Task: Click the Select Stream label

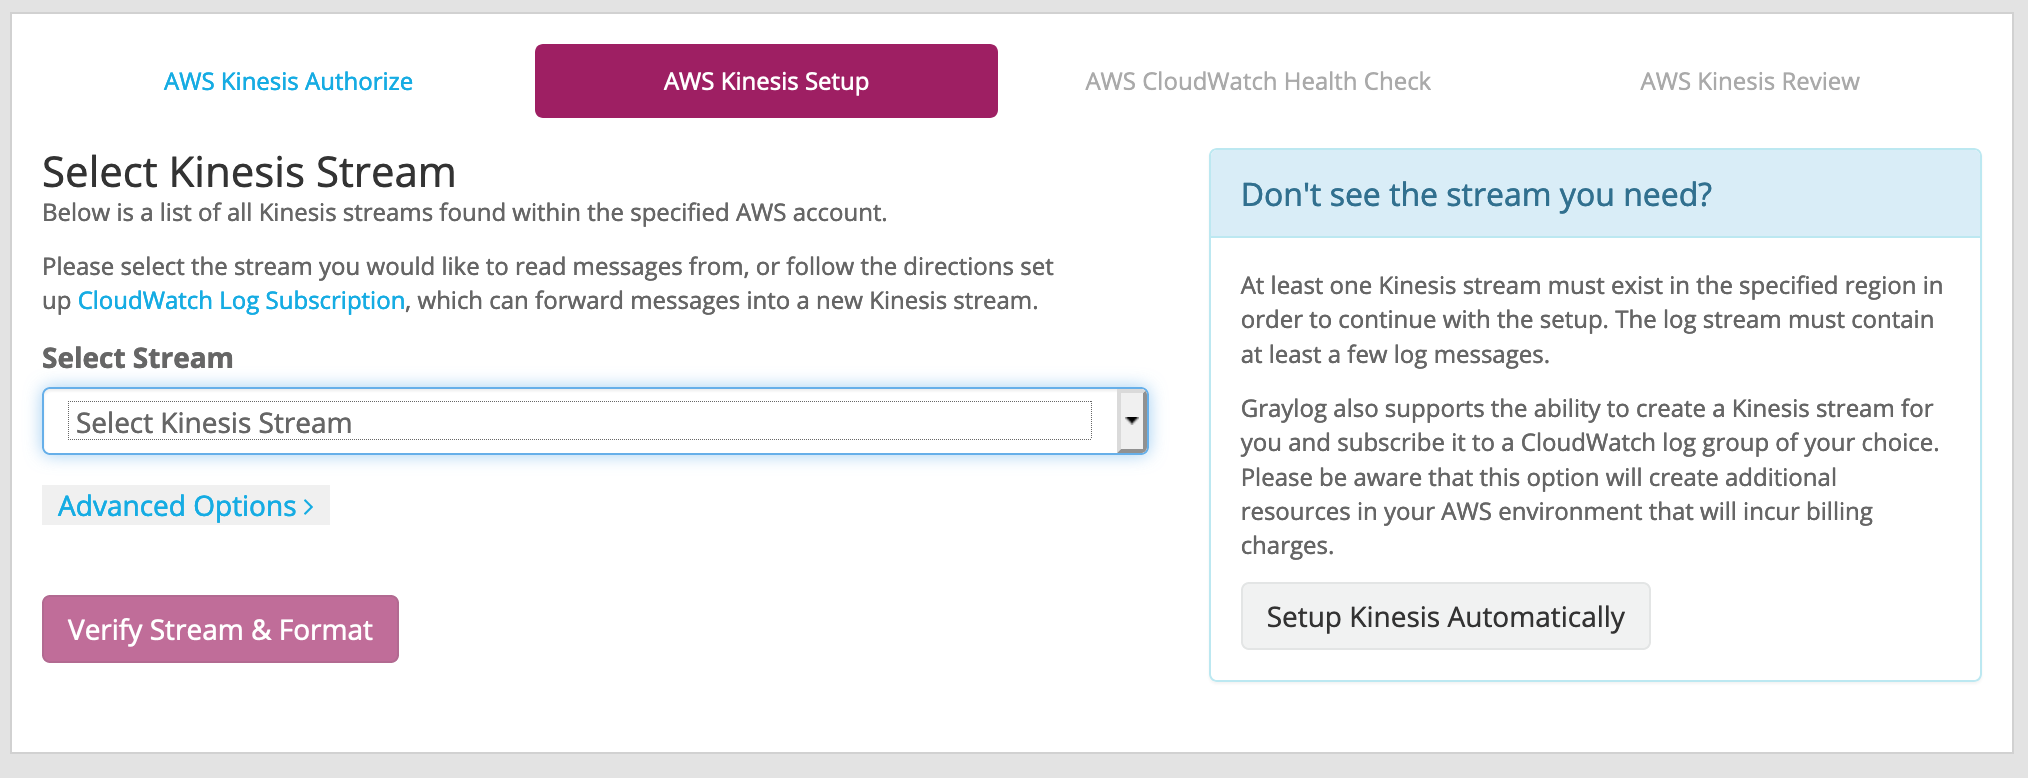Action: click(x=137, y=357)
